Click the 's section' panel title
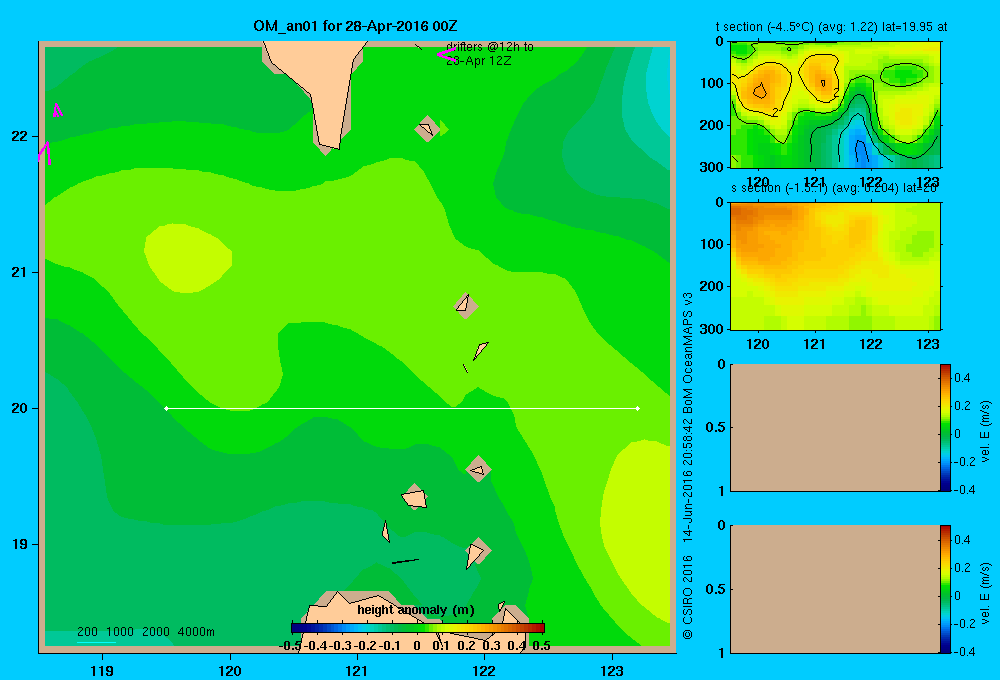This screenshot has height=680, width=1000. pos(834,188)
